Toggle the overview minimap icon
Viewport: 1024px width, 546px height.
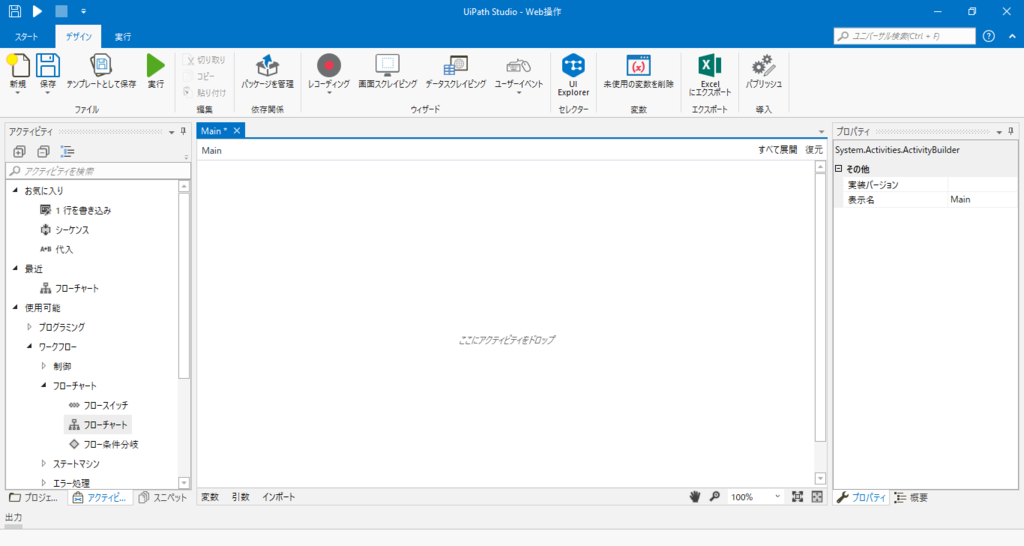coord(817,497)
